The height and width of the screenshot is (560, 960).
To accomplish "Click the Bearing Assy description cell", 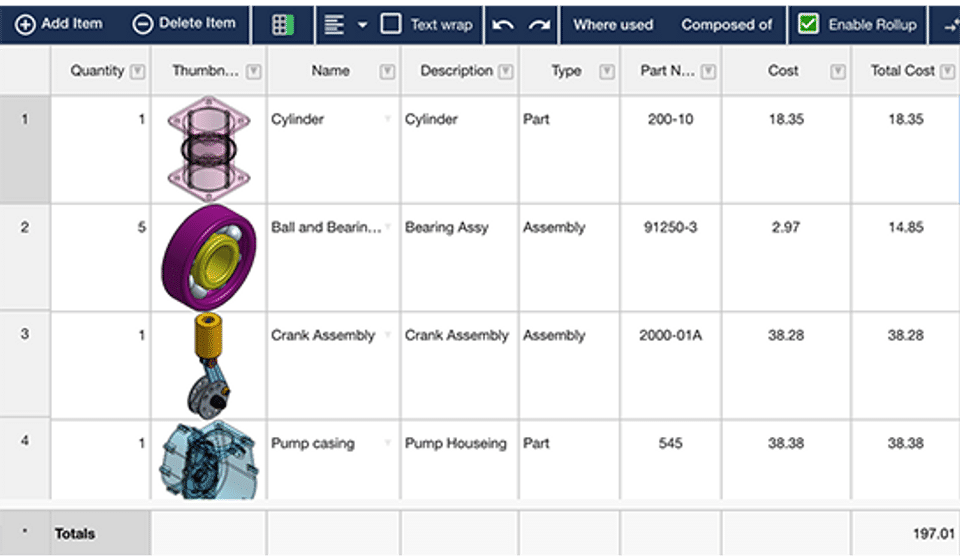I will pyautogui.click(x=459, y=257).
